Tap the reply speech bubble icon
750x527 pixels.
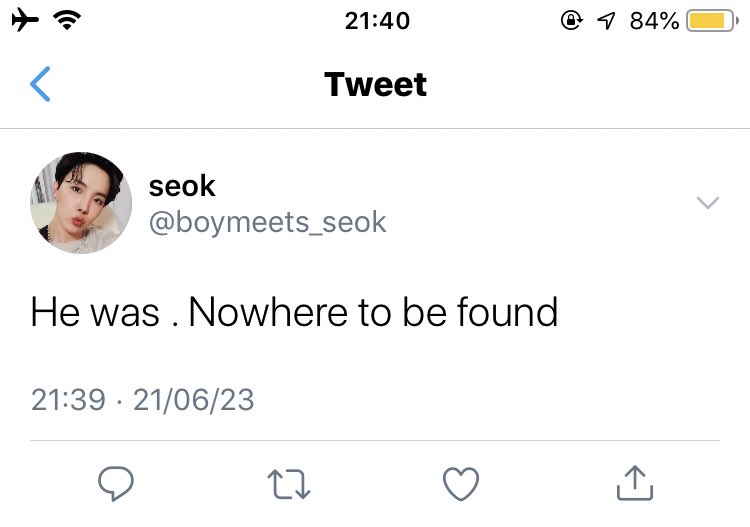point(116,483)
